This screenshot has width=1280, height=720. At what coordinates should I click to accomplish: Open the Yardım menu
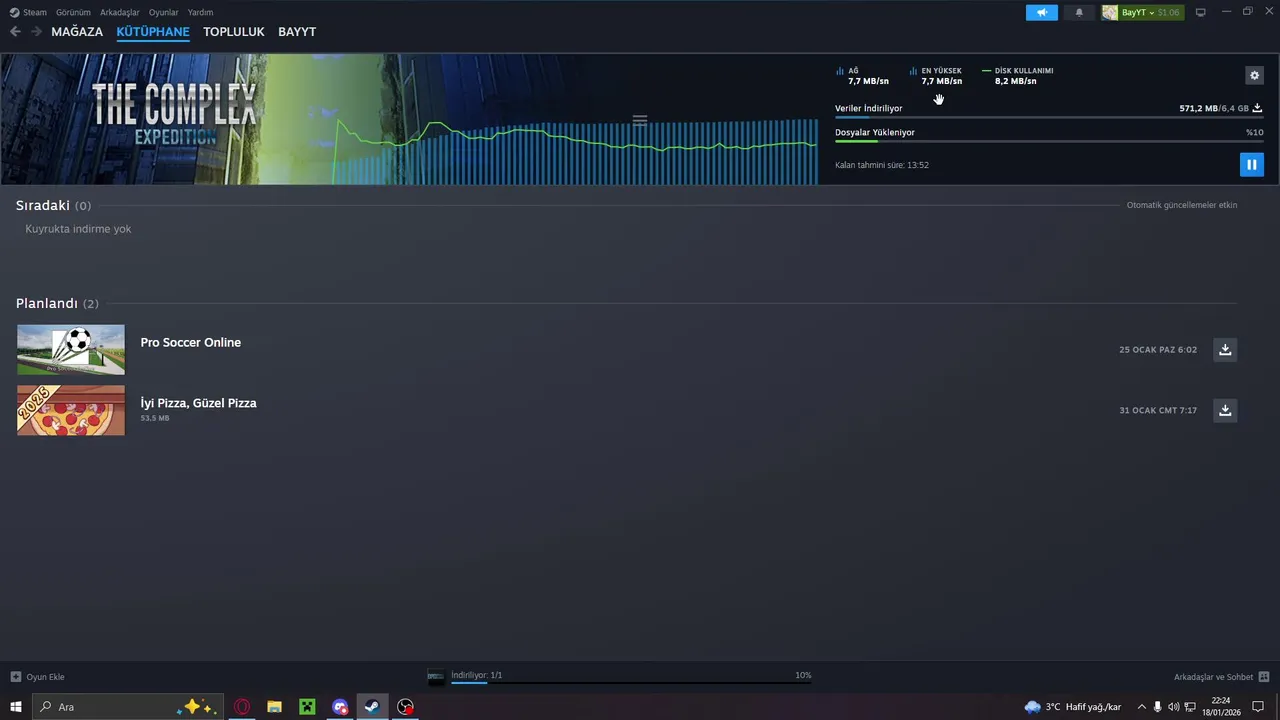(200, 12)
